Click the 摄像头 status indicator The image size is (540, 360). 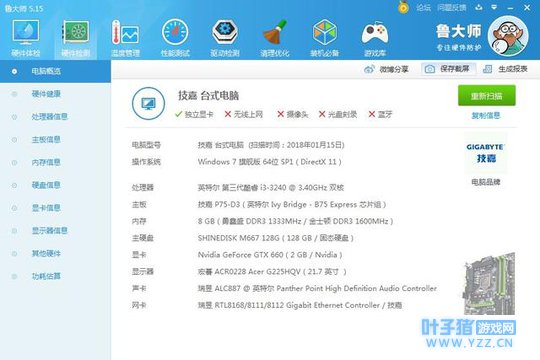tap(292, 114)
